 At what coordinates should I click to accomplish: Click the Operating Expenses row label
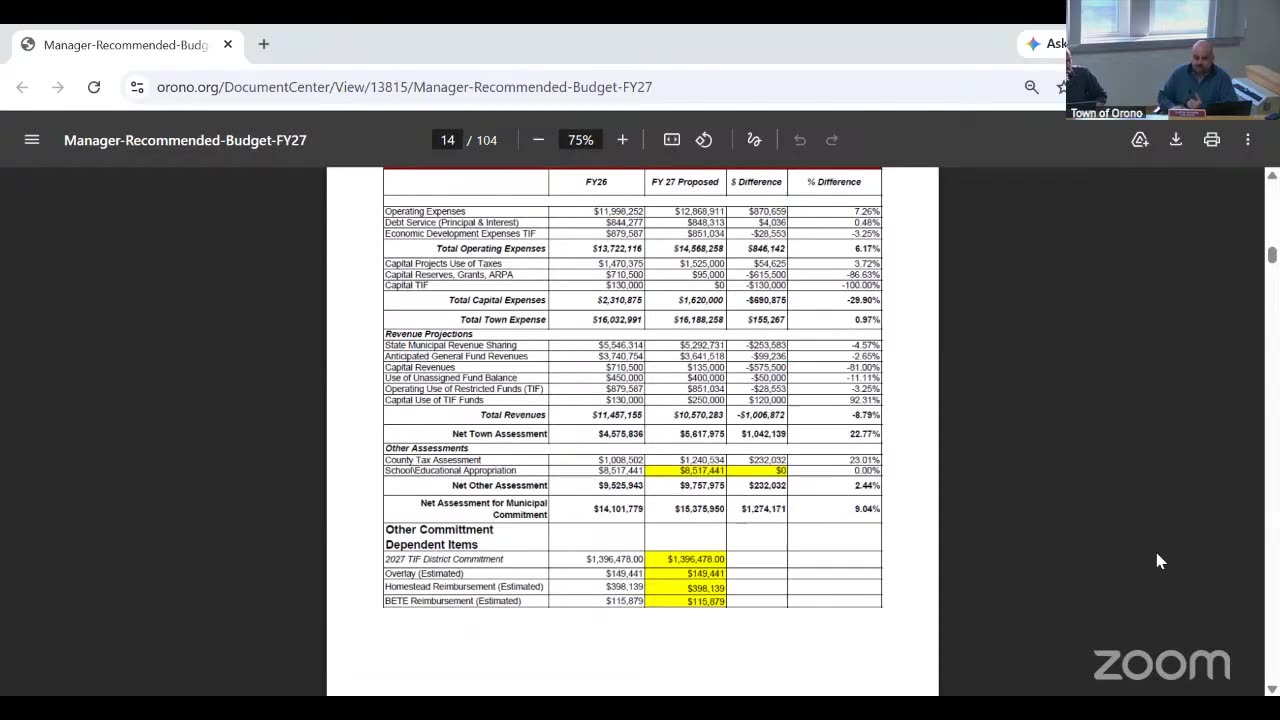(425, 212)
